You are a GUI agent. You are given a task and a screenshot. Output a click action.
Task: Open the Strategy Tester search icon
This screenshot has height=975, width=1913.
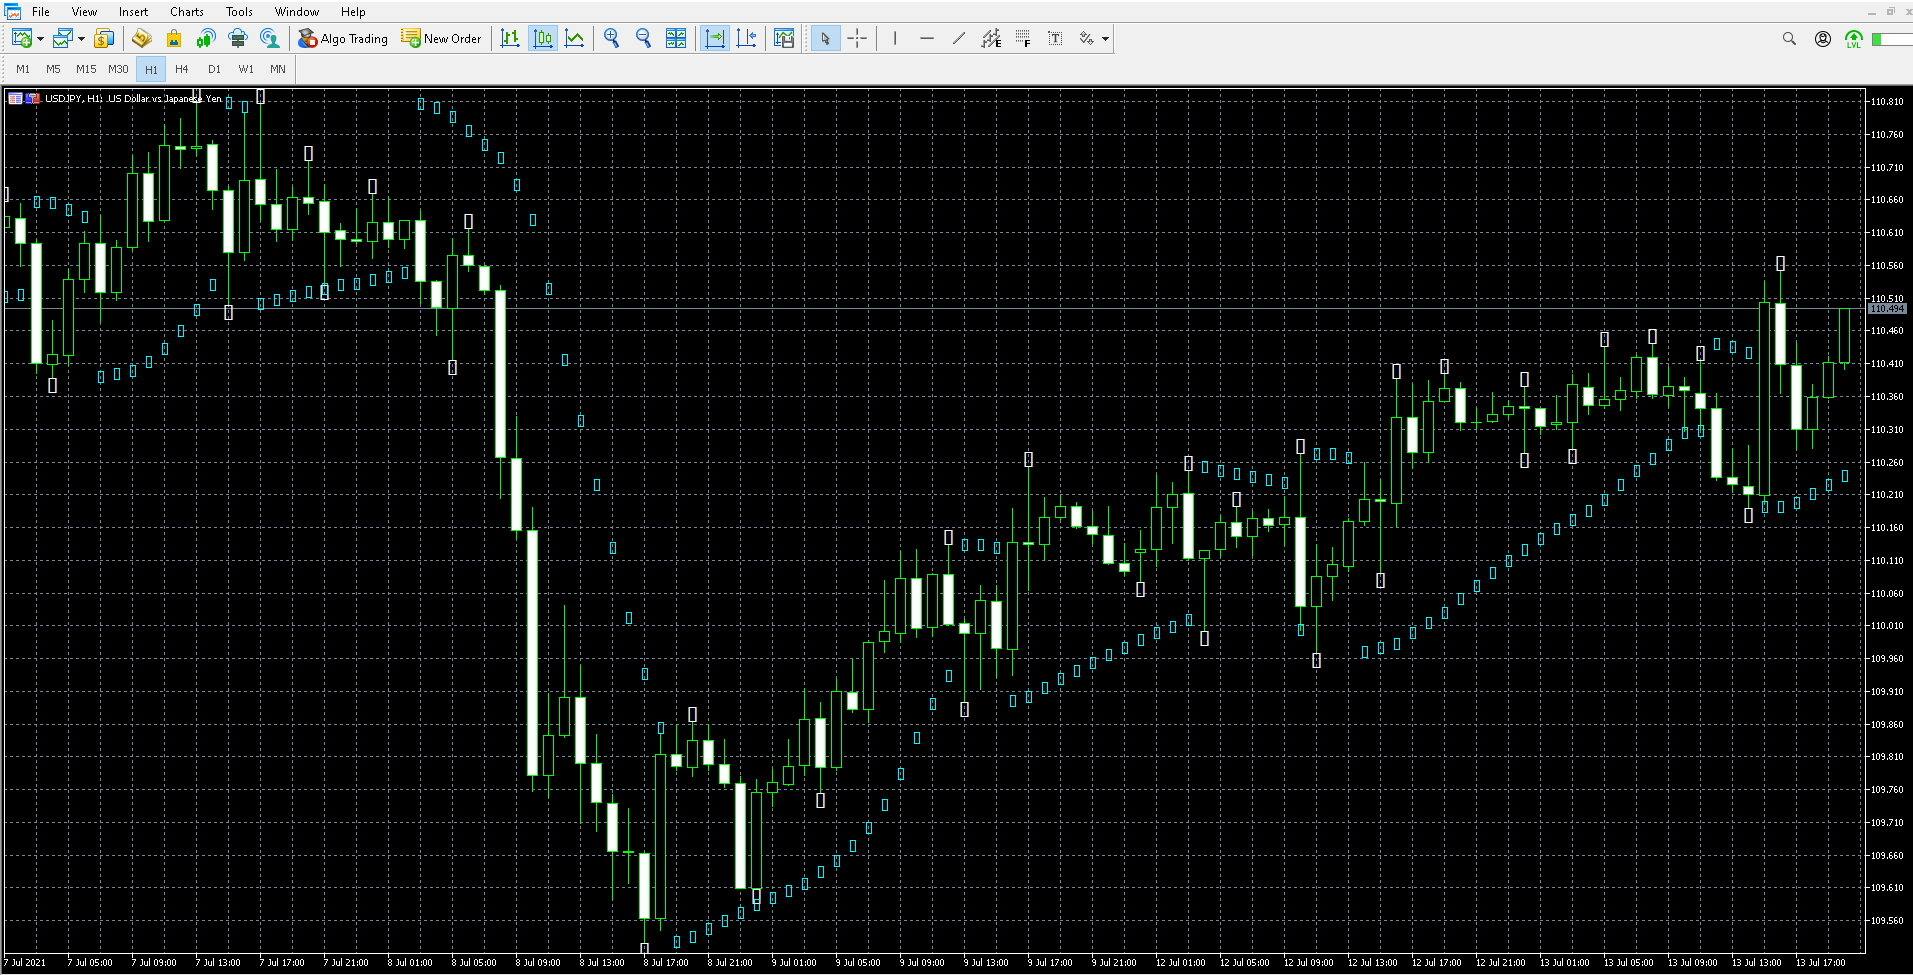point(270,38)
